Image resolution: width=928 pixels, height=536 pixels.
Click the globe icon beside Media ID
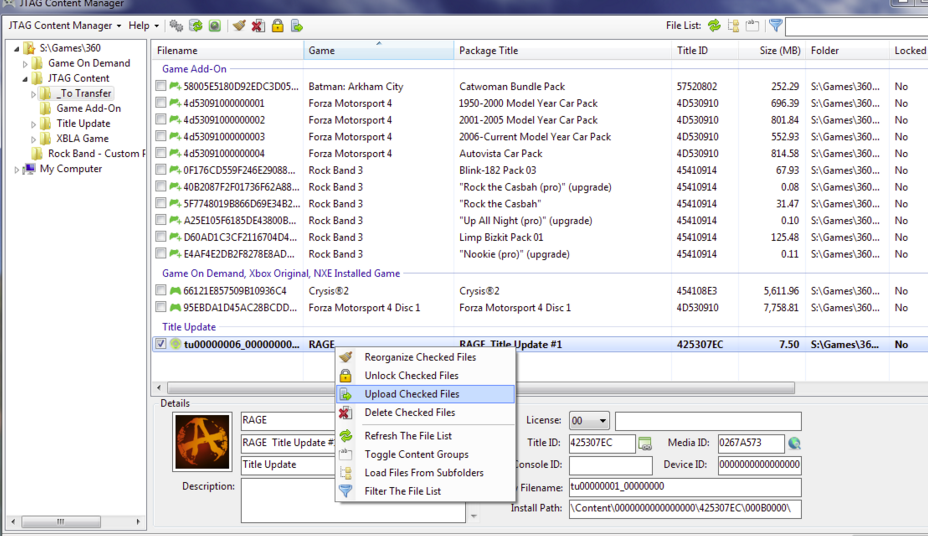tap(794, 443)
